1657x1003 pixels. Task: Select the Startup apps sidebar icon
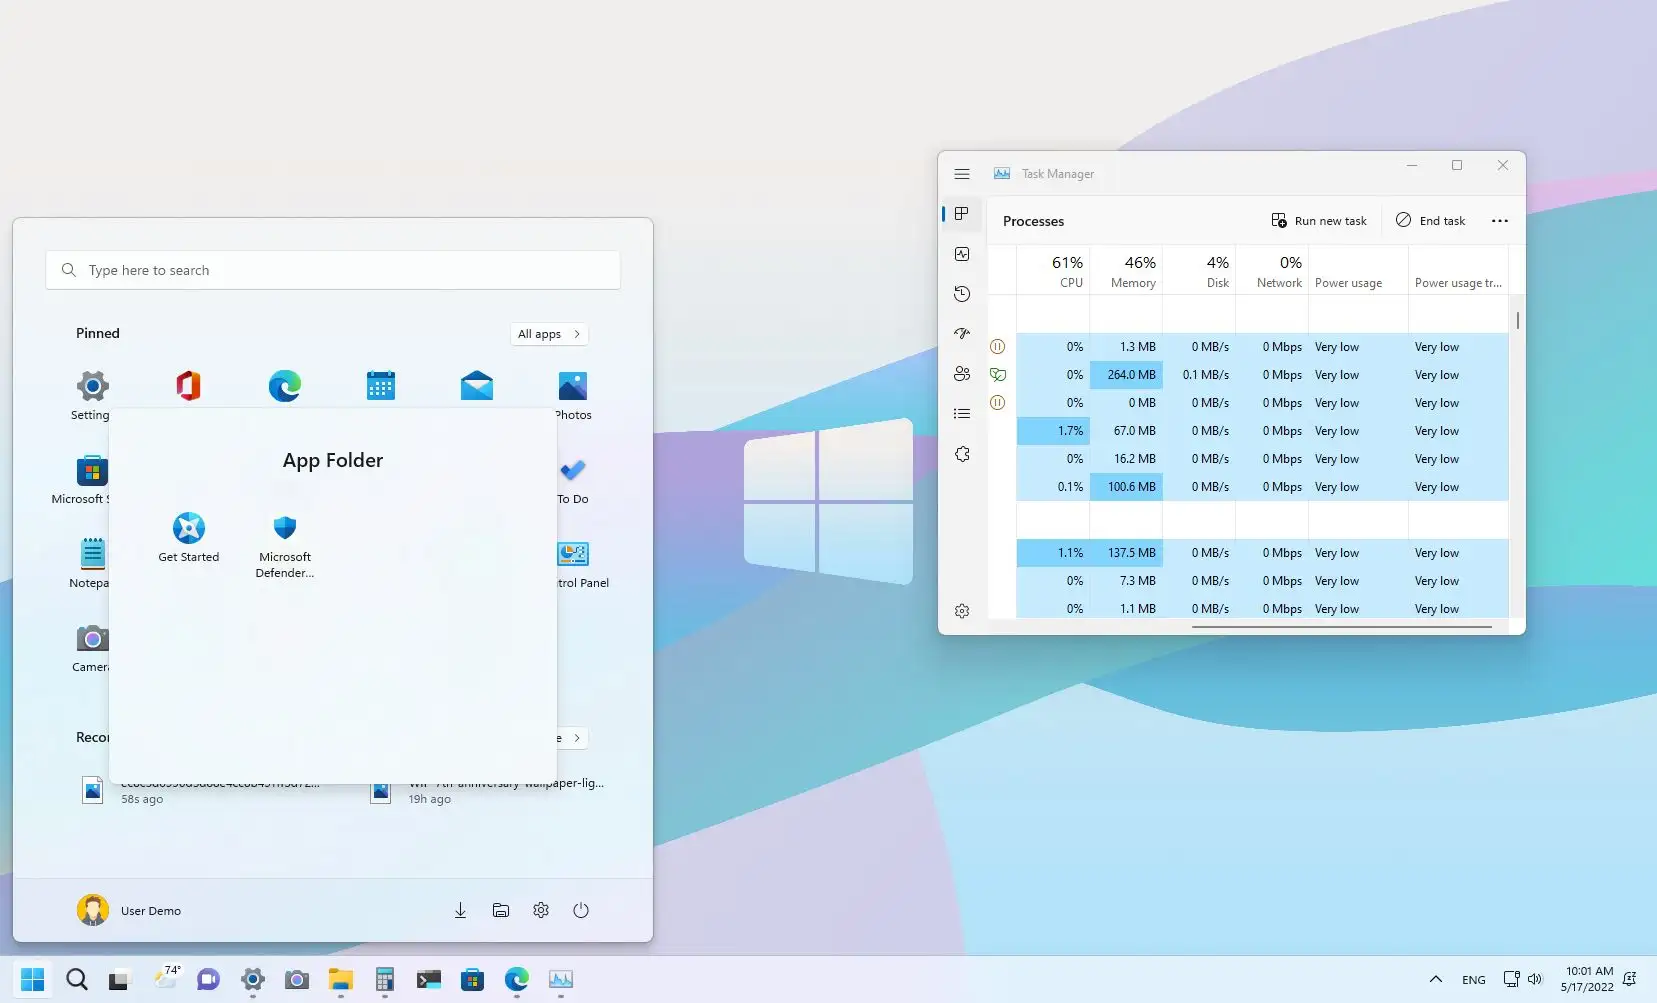(962, 333)
